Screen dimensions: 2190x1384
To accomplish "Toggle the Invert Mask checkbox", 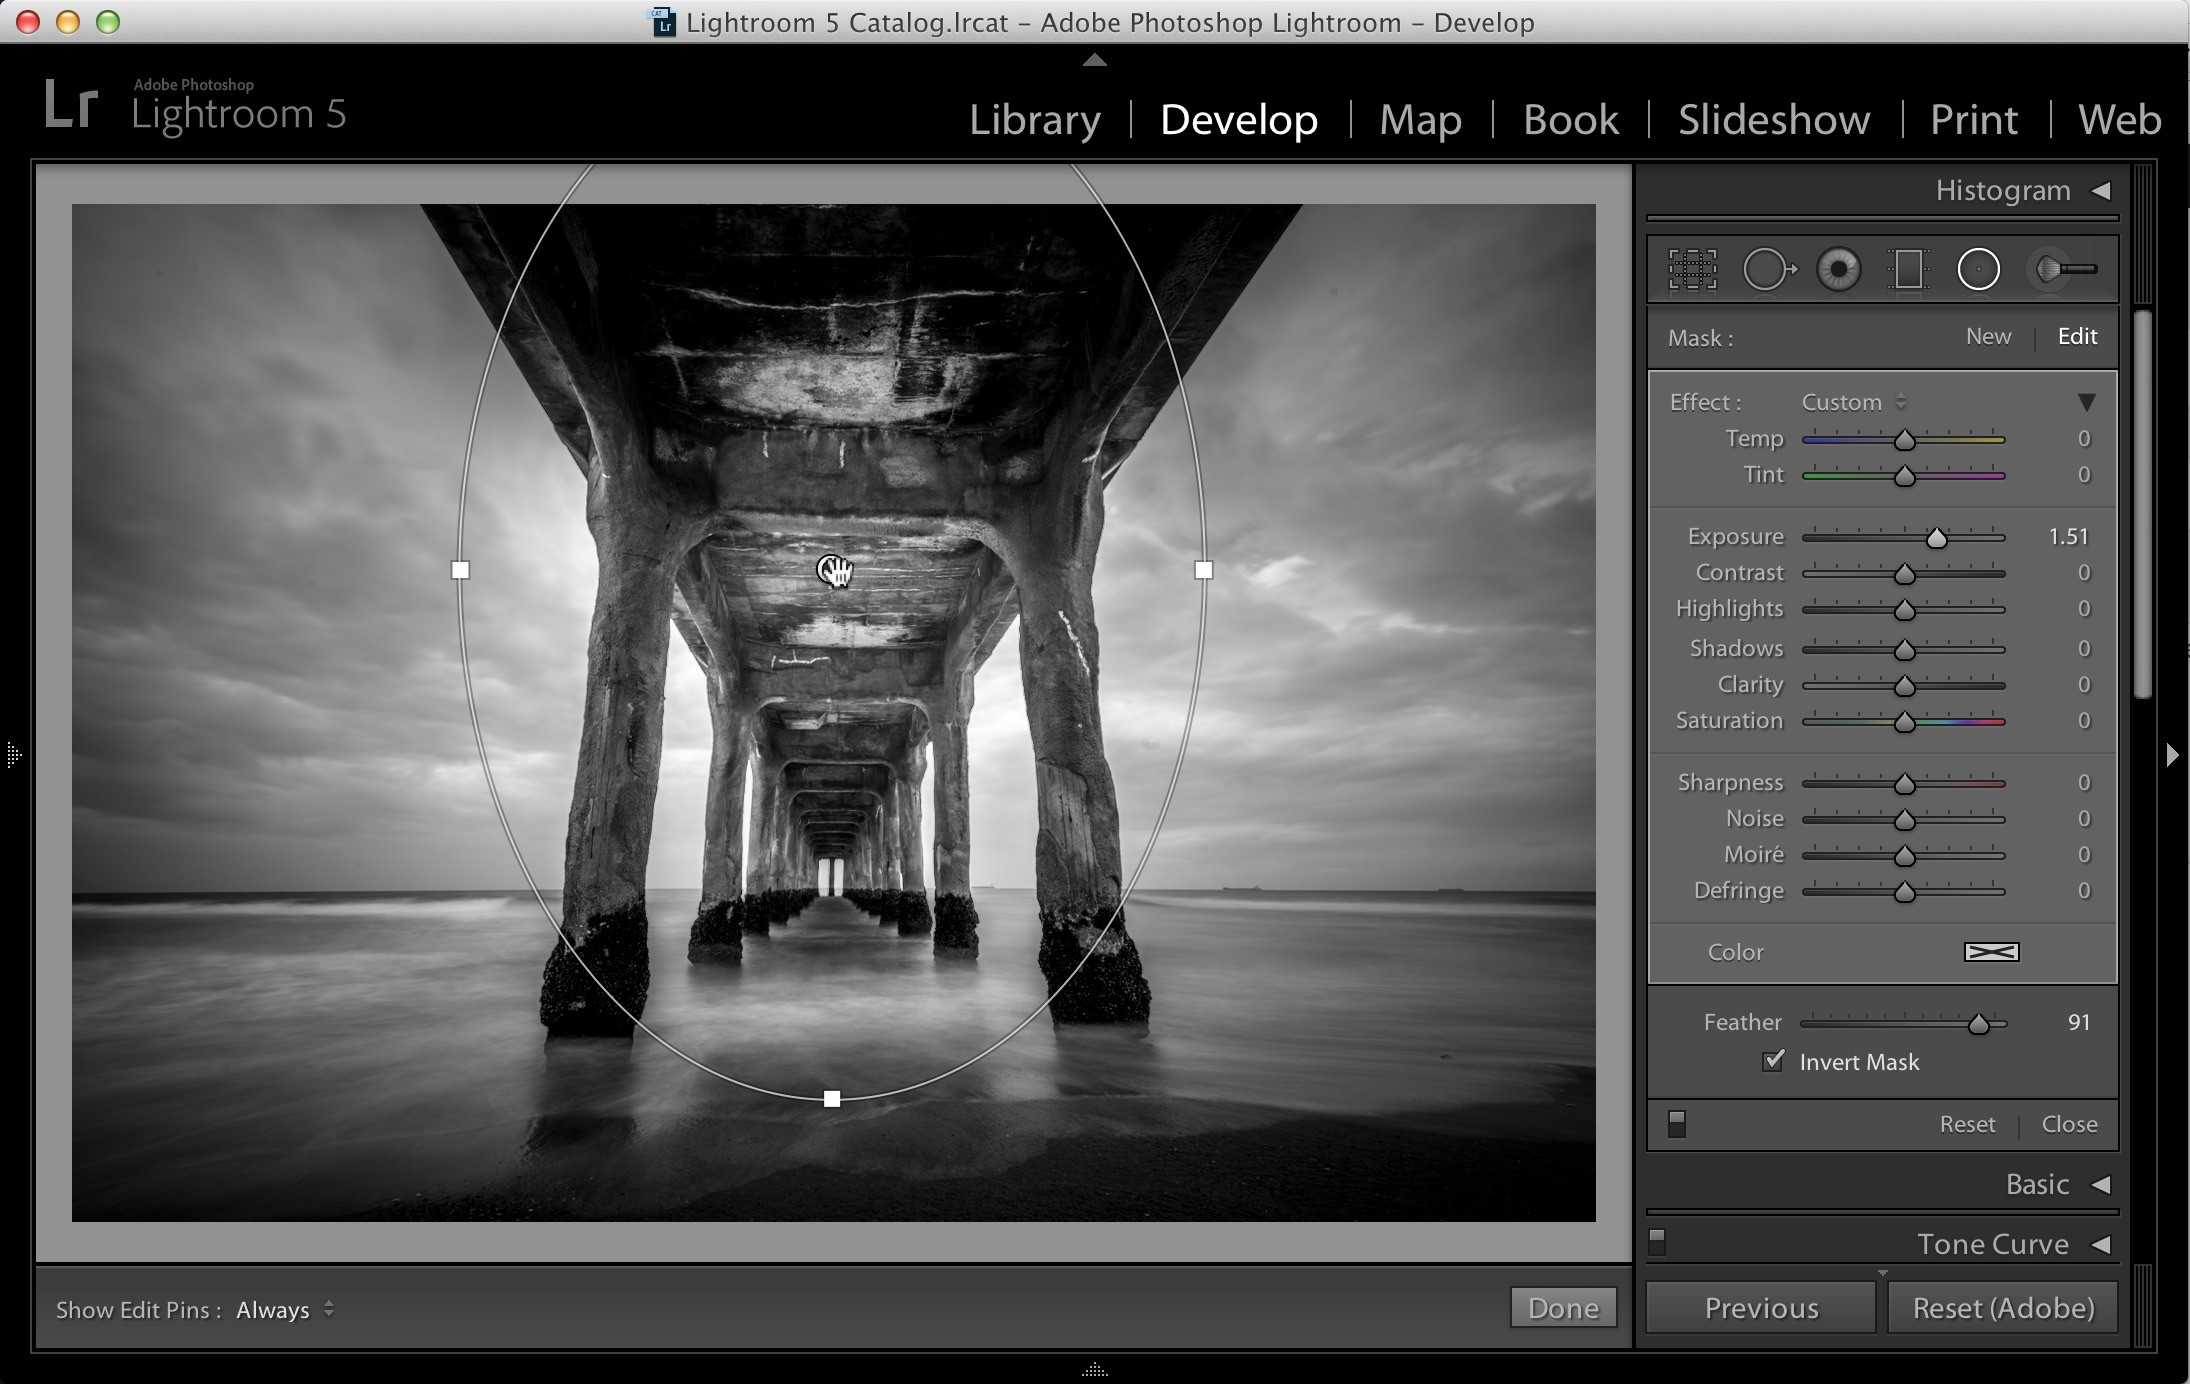I will point(1773,1061).
